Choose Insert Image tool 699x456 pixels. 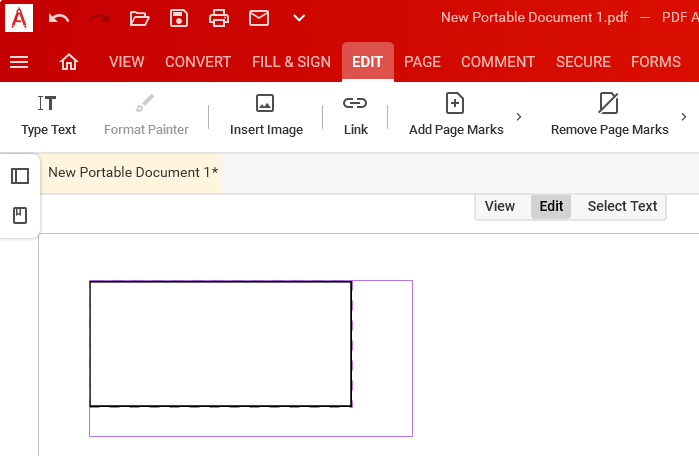[266, 115]
